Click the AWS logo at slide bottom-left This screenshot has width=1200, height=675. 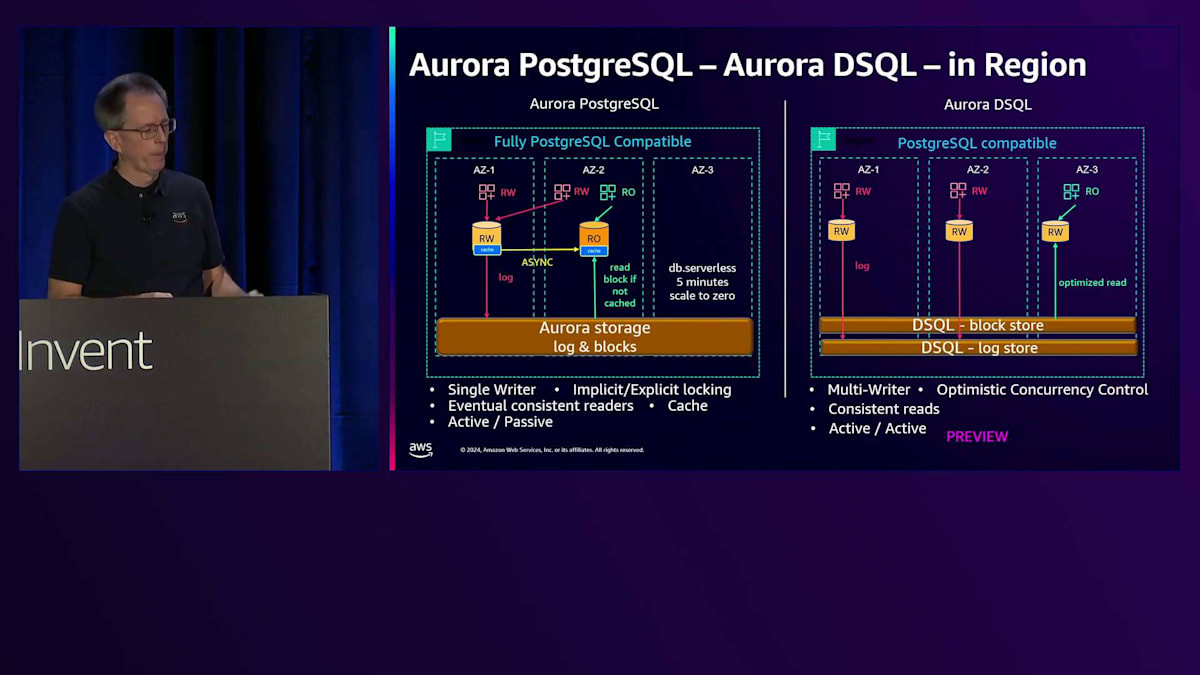coord(421,450)
